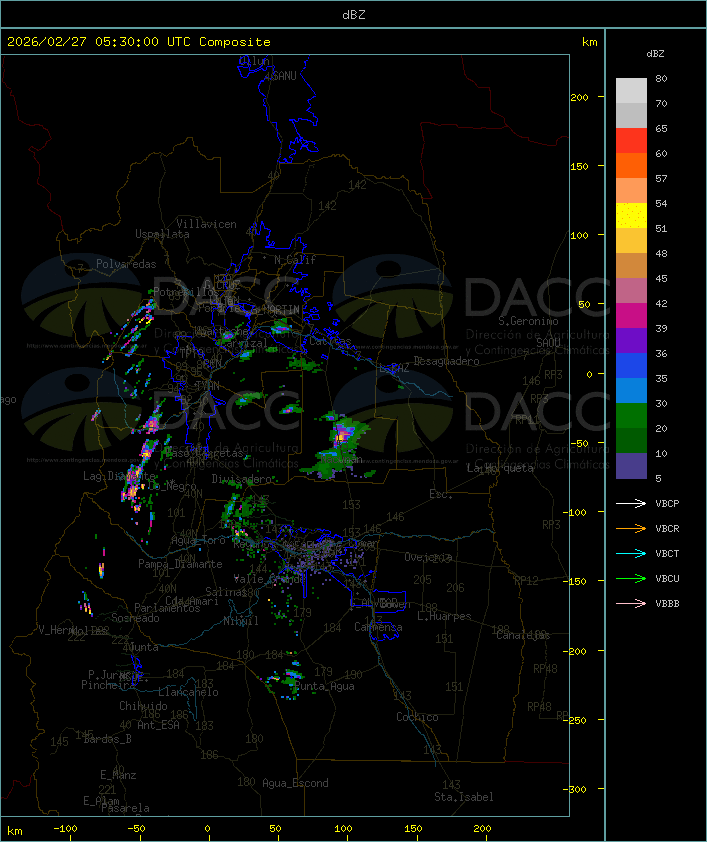Viewport: 707px width, 842px height.
Task: Click the 'Carmensa' place label
Action: click(x=378, y=627)
